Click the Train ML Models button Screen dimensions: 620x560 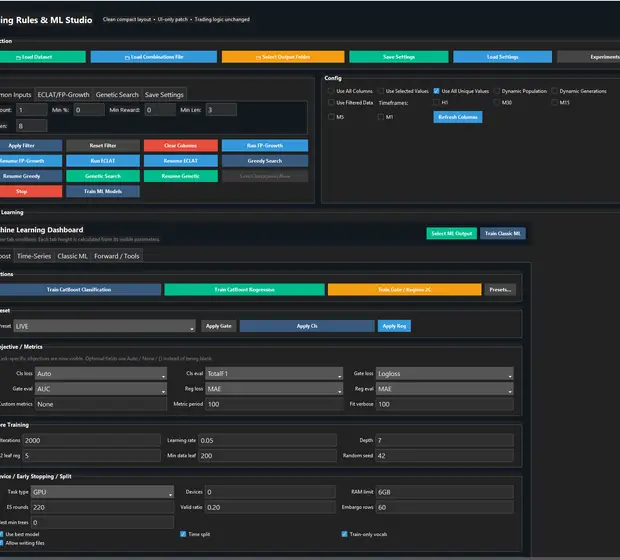click(103, 191)
